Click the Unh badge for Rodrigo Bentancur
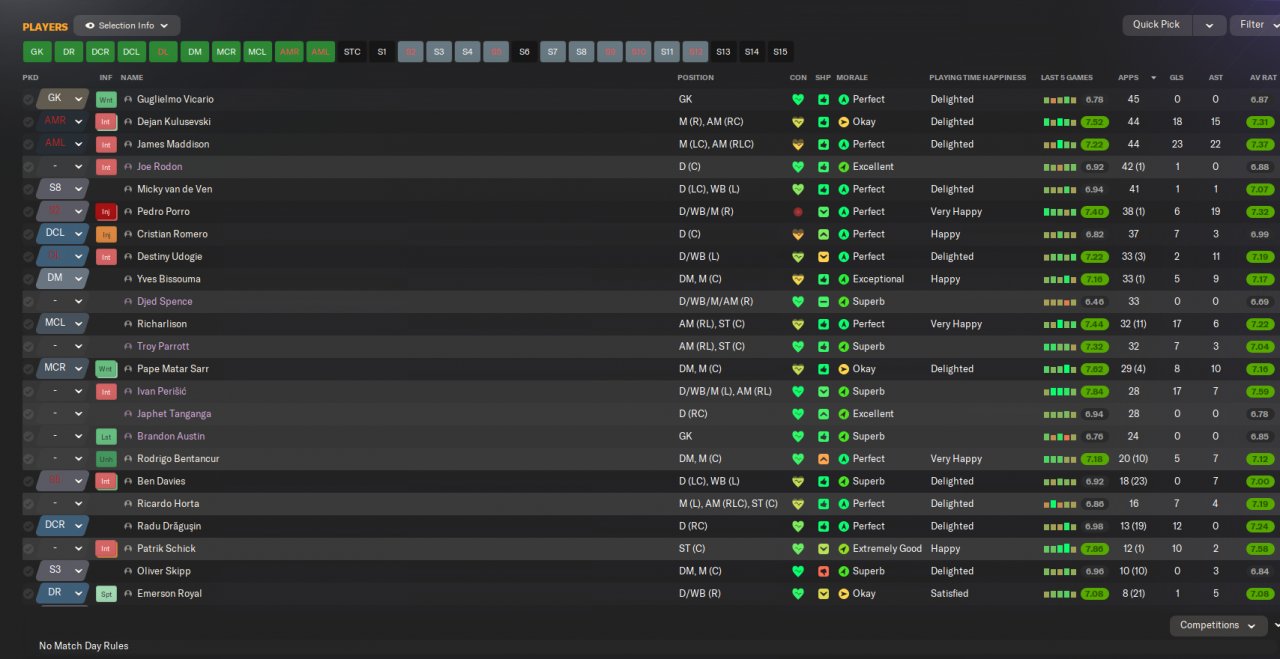 coord(106,459)
